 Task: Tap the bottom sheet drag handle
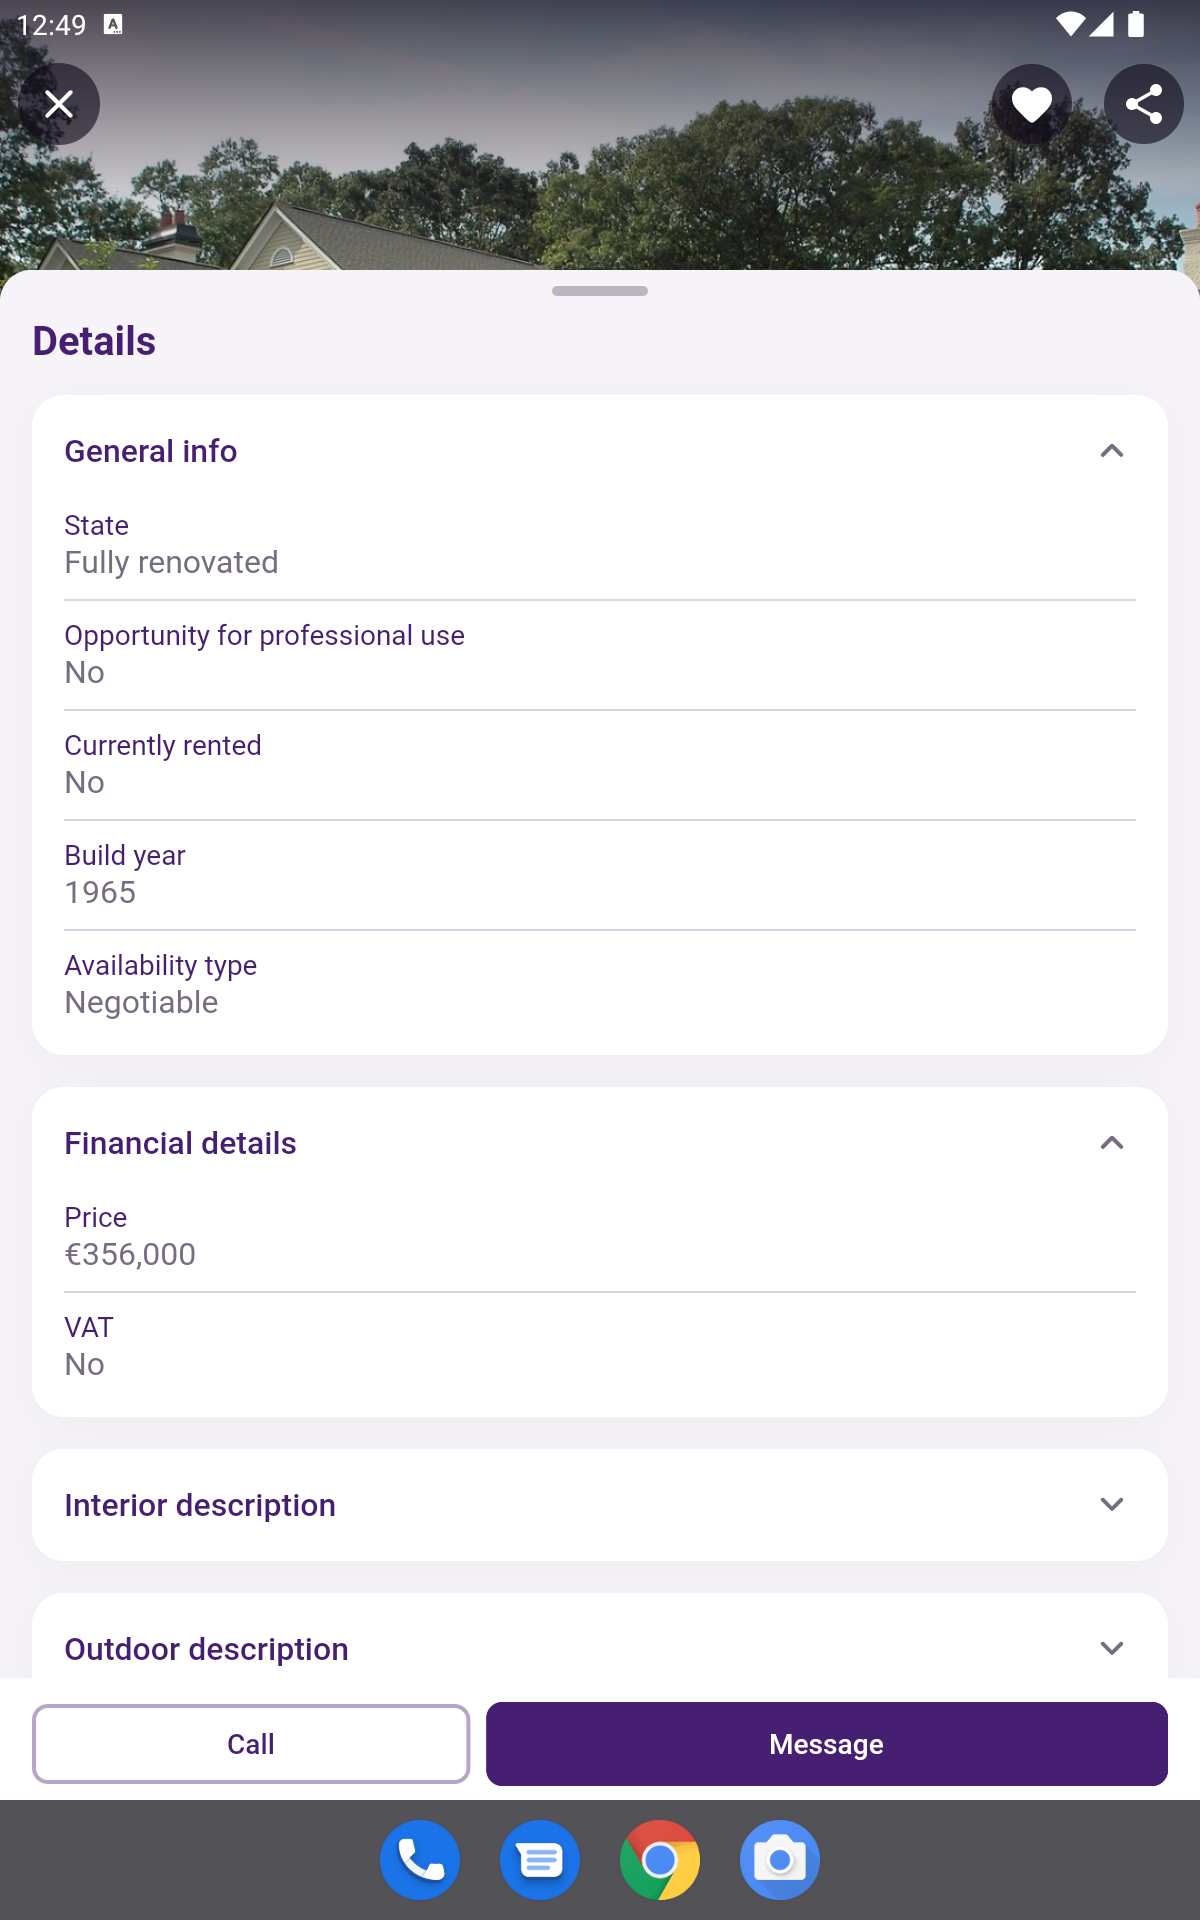600,291
